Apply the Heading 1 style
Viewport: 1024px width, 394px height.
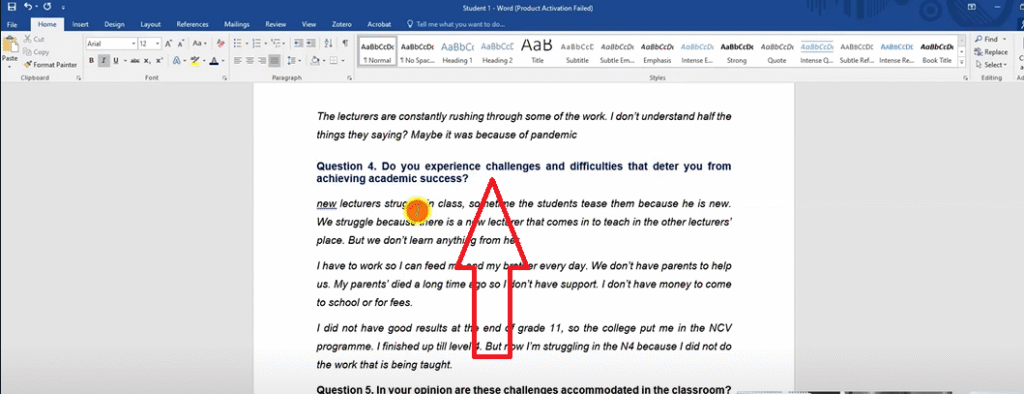pos(457,52)
